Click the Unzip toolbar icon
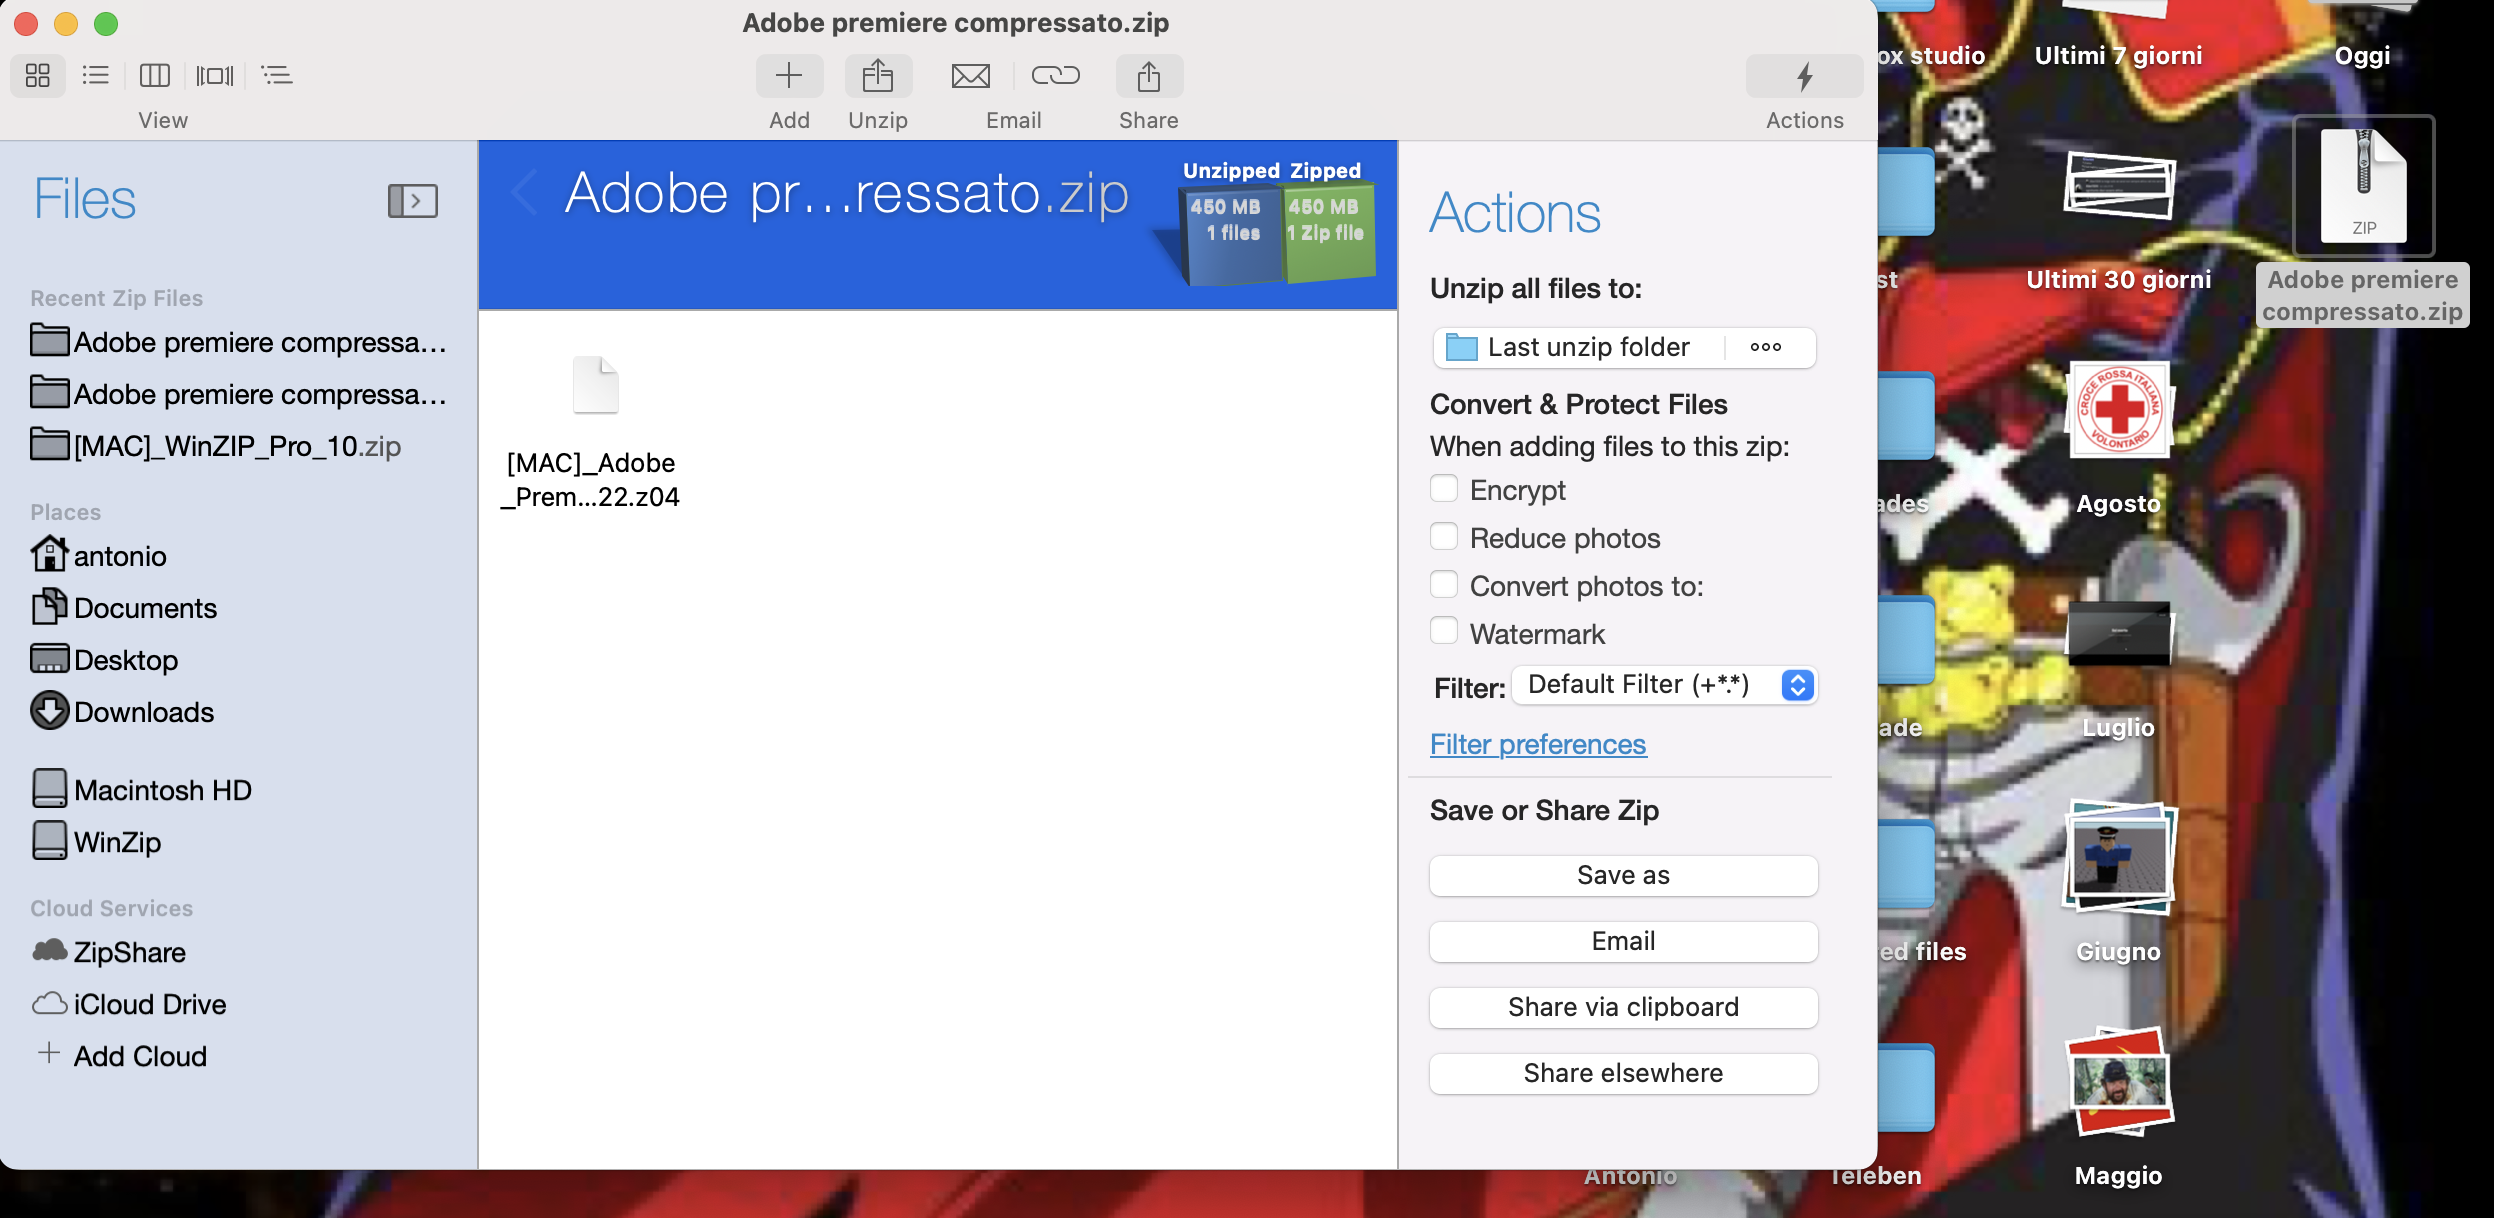The width and height of the screenshot is (2494, 1218). [x=878, y=76]
